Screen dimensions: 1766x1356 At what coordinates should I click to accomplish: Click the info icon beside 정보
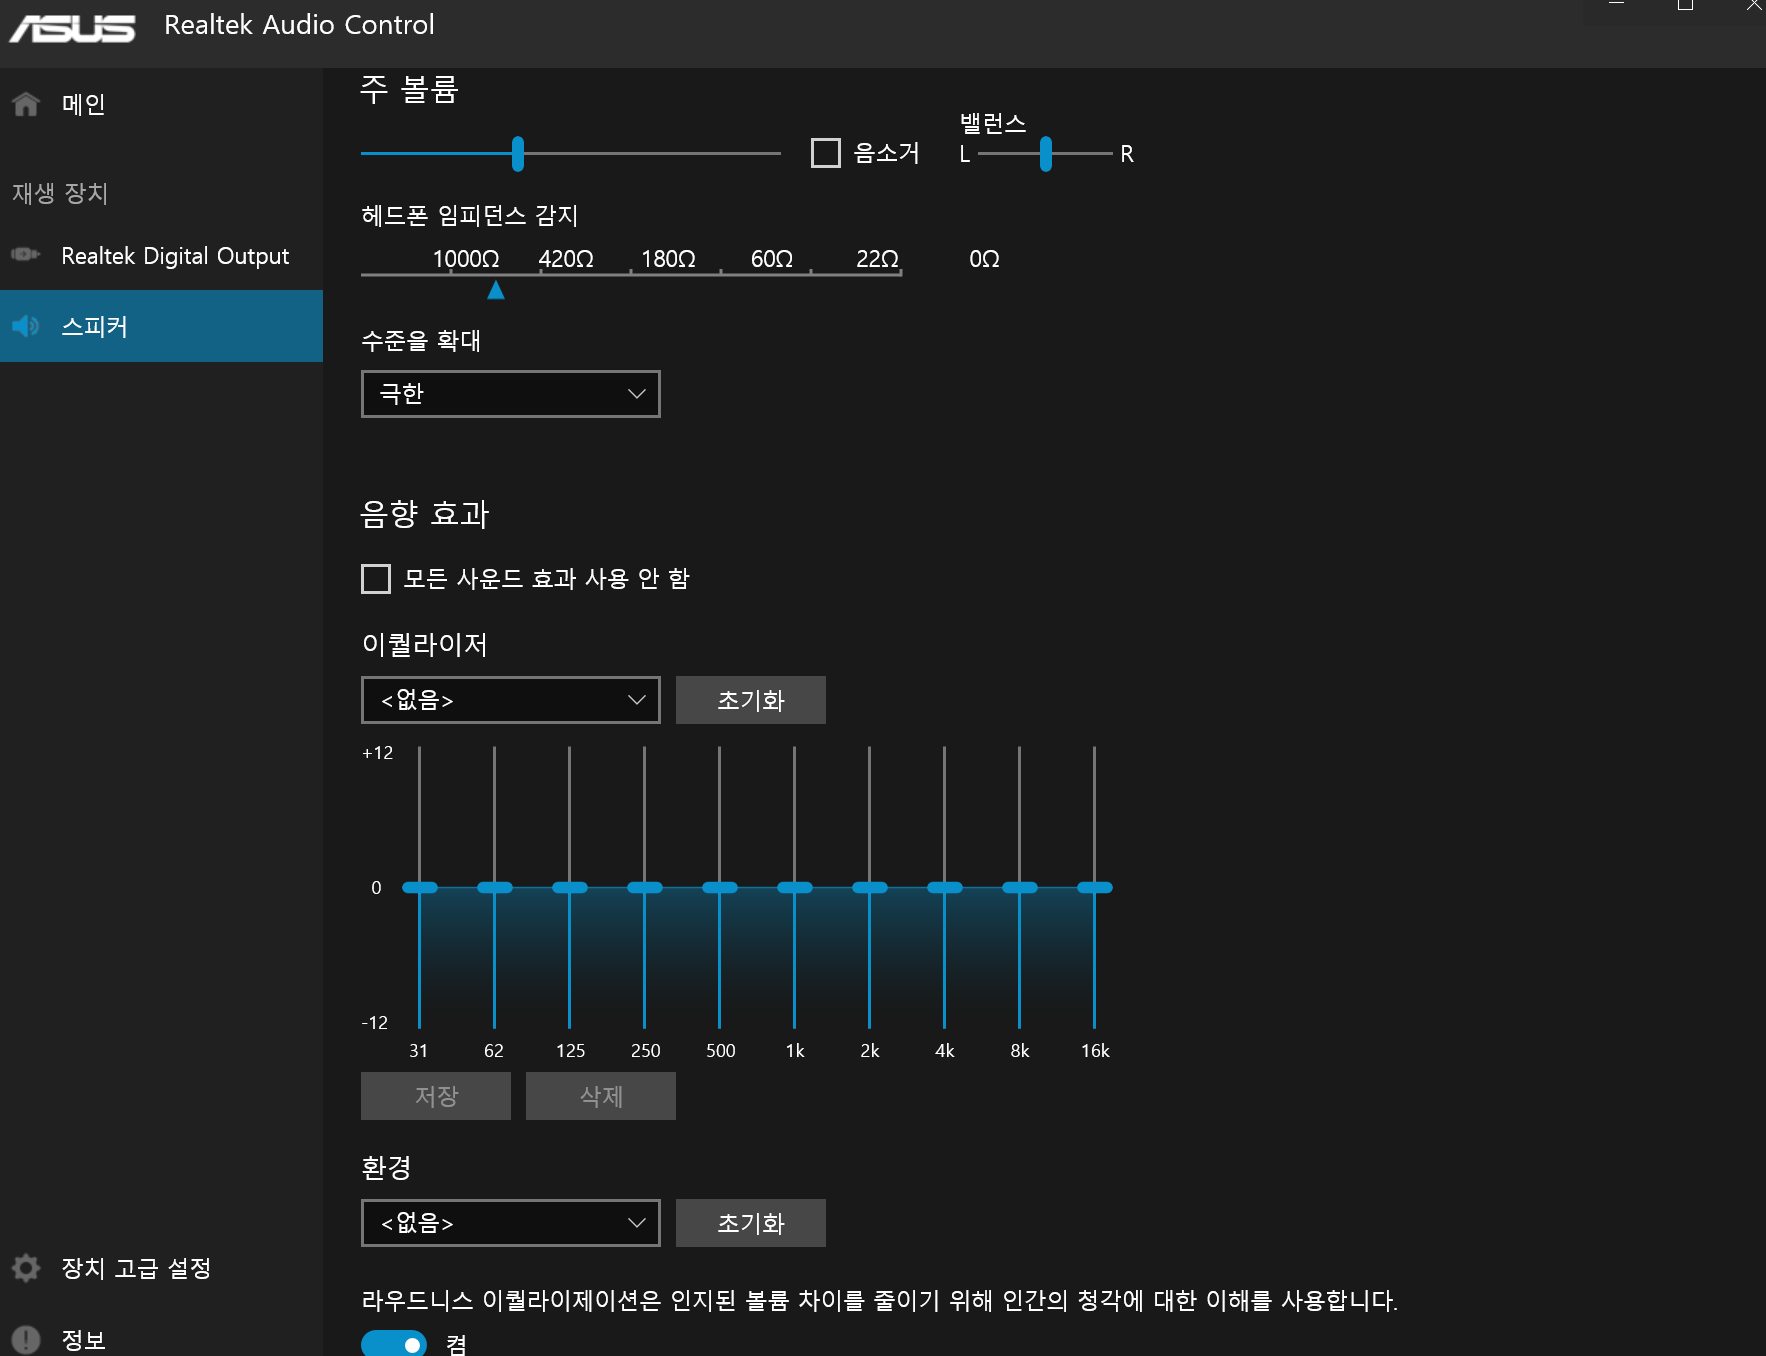tap(26, 1339)
